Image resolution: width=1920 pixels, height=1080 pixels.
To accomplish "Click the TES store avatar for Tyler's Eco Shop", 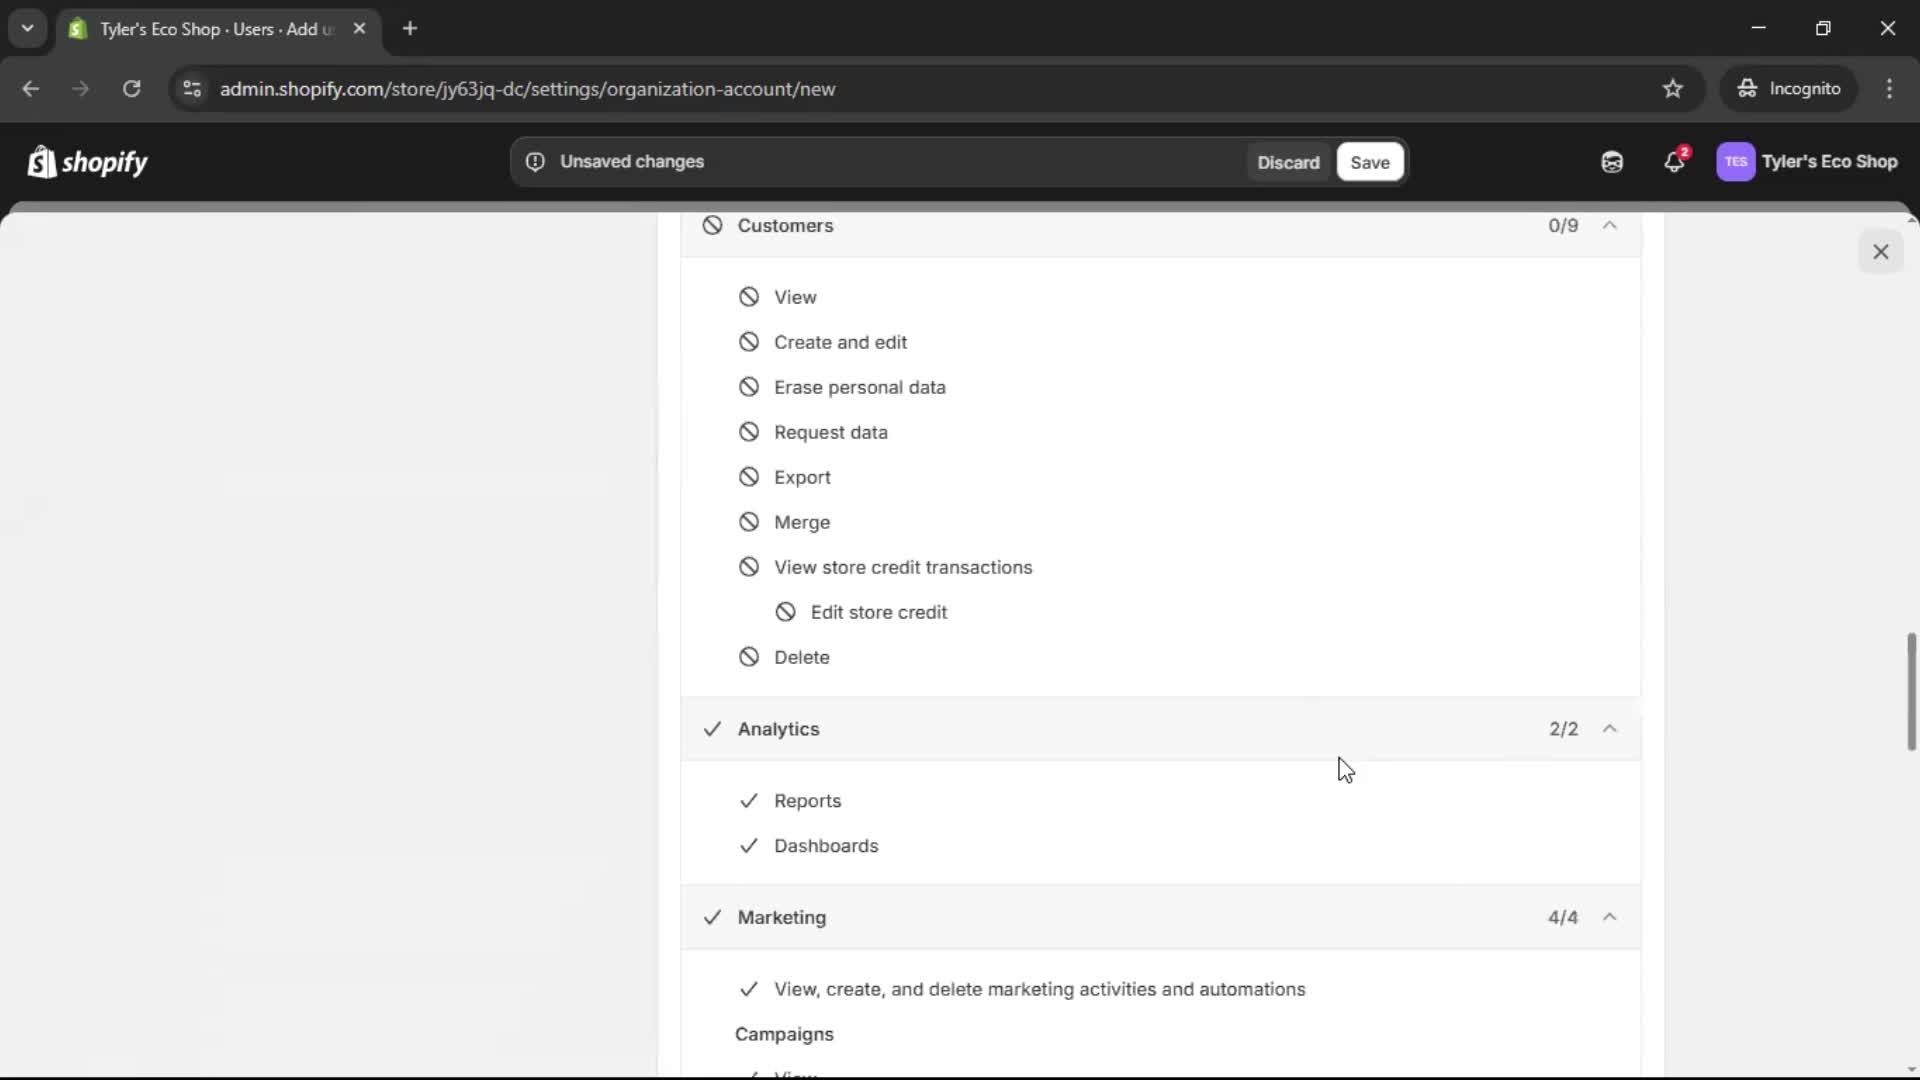I will (x=1737, y=161).
